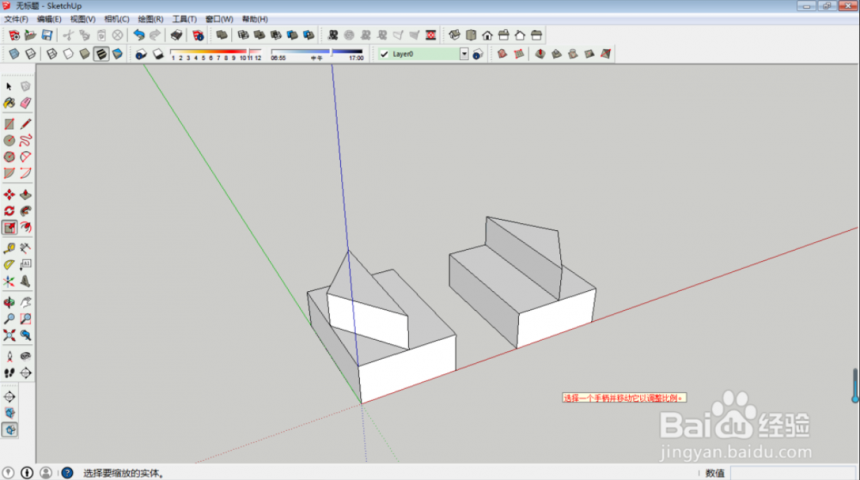Click the blue help question icon in status bar

pyautogui.click(x=67, y=472)
